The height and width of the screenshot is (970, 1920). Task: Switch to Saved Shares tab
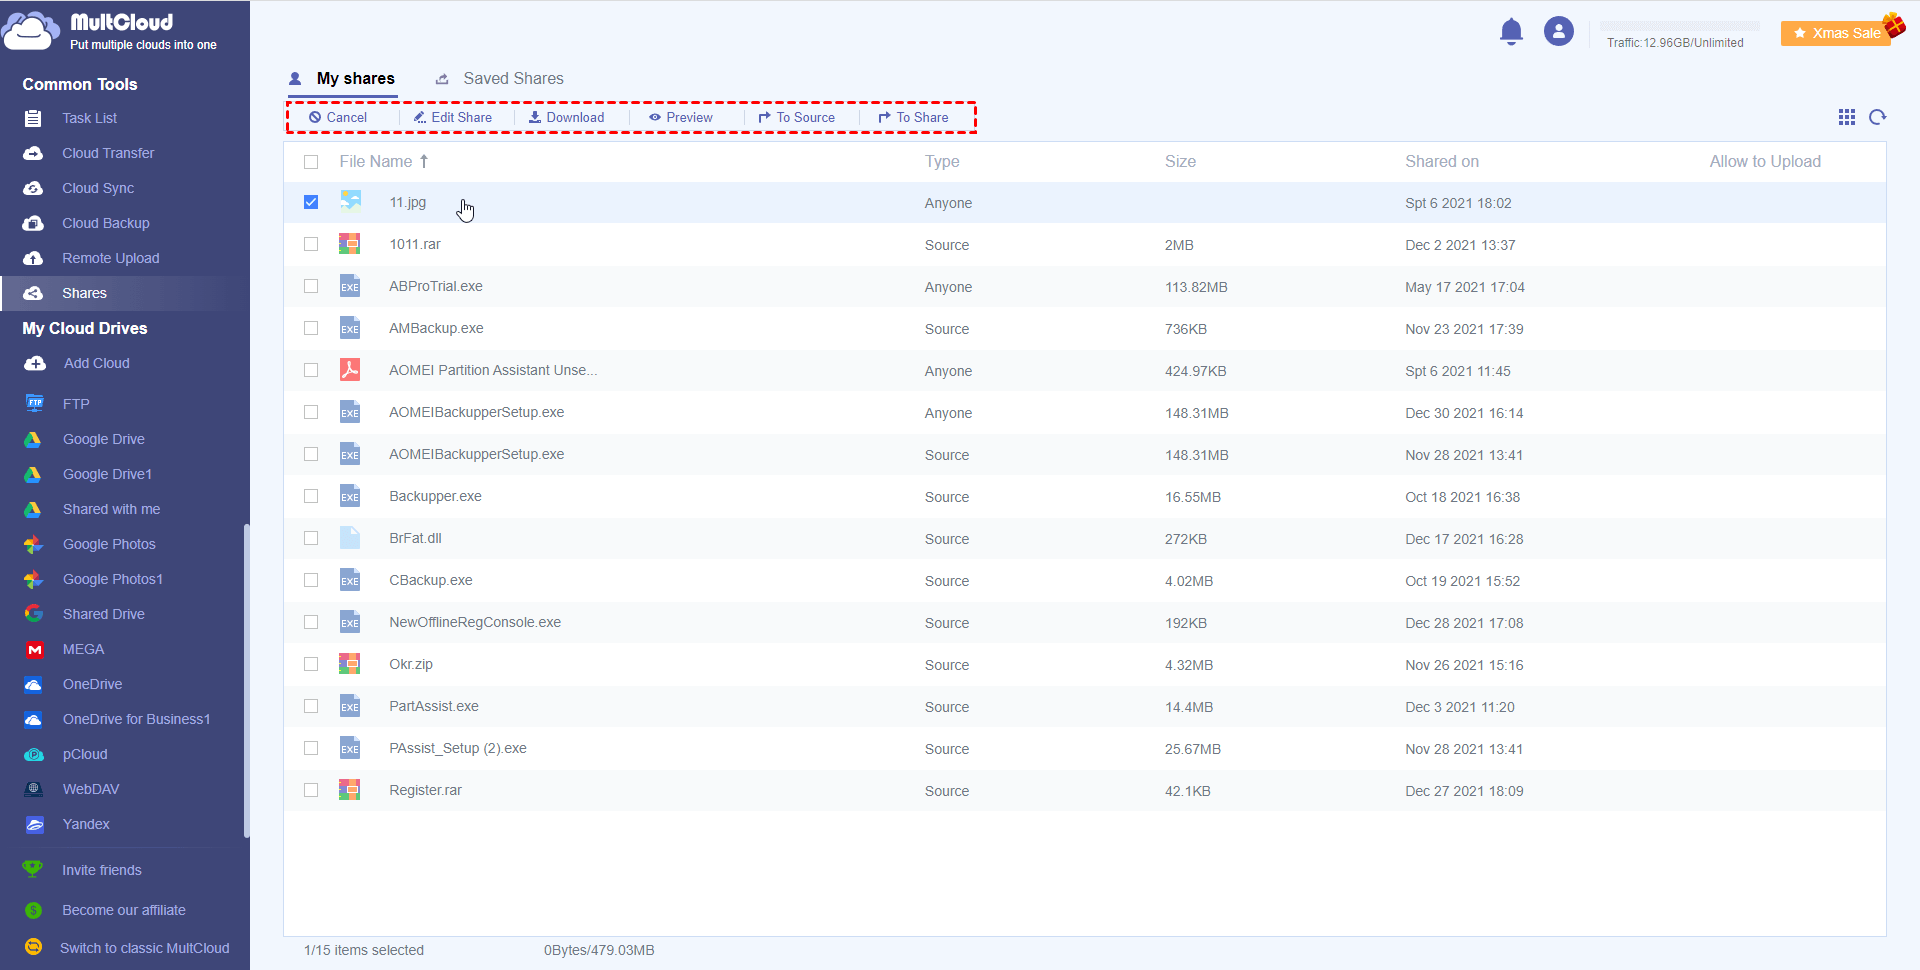click(499, 78)
